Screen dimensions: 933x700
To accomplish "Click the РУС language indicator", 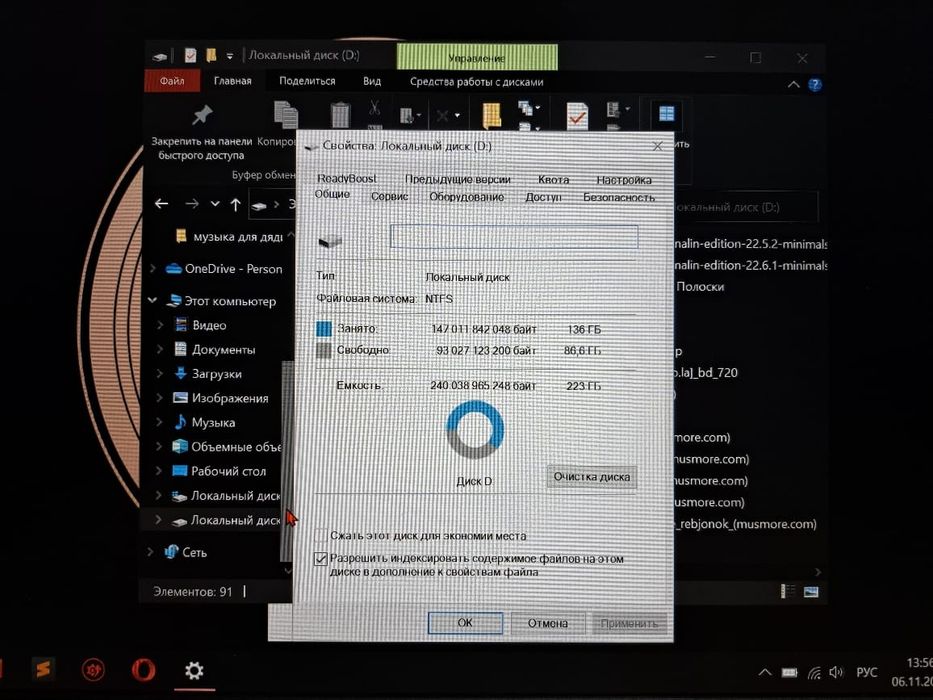I will (866, 672).
